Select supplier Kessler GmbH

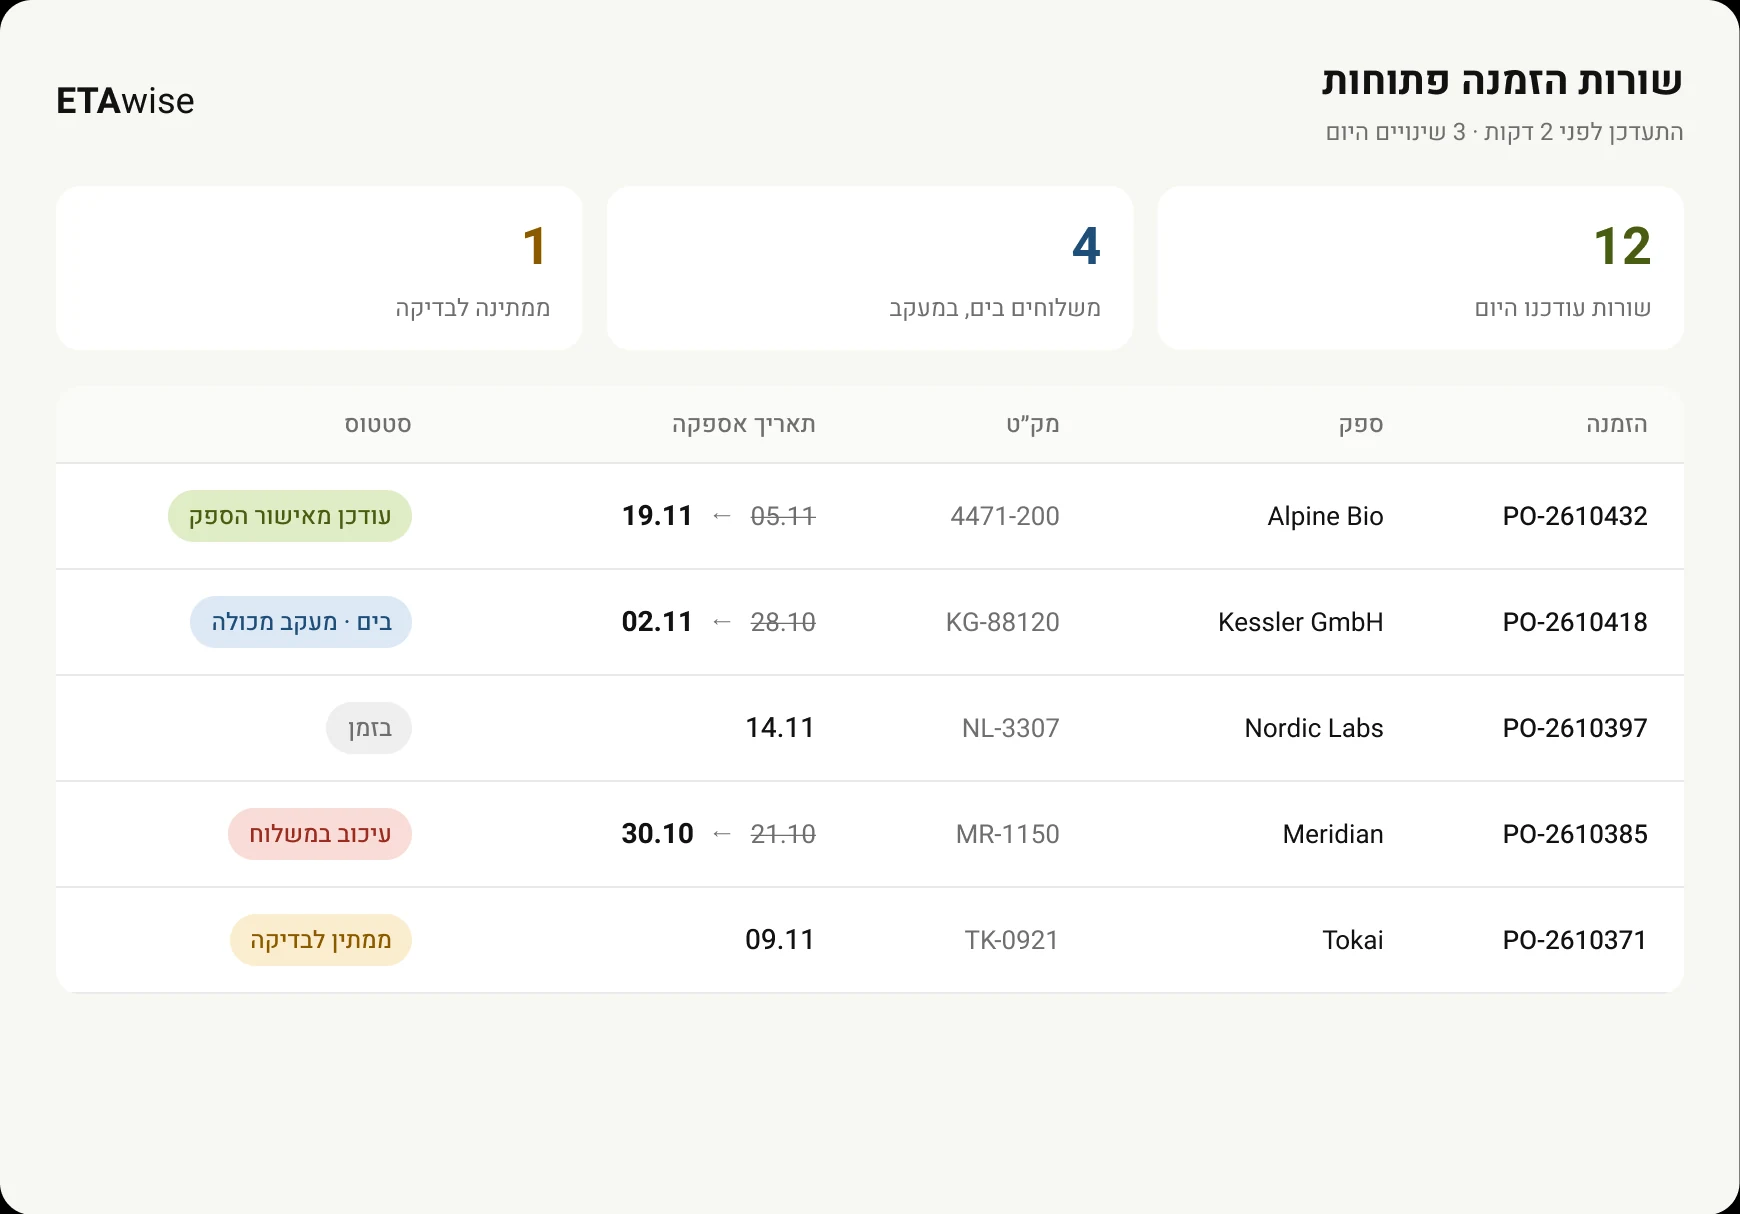(x=1300, y=622)
